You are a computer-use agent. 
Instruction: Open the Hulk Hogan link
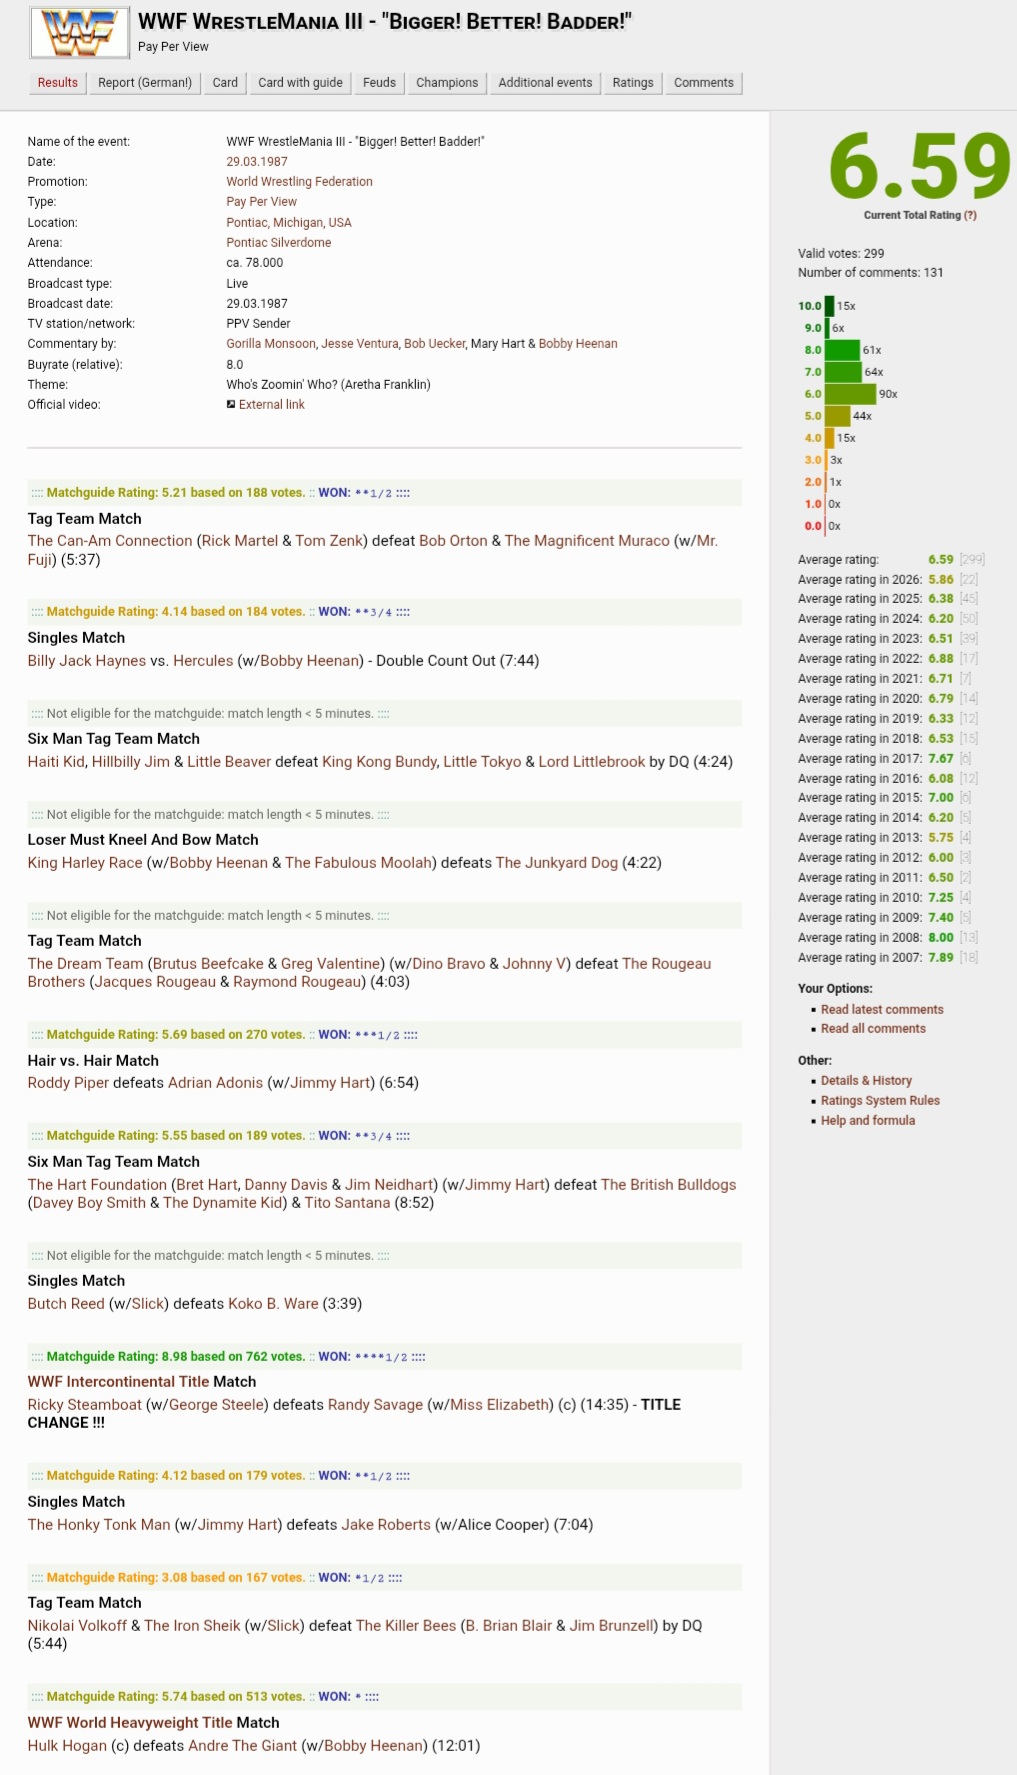coord(67,1746)
